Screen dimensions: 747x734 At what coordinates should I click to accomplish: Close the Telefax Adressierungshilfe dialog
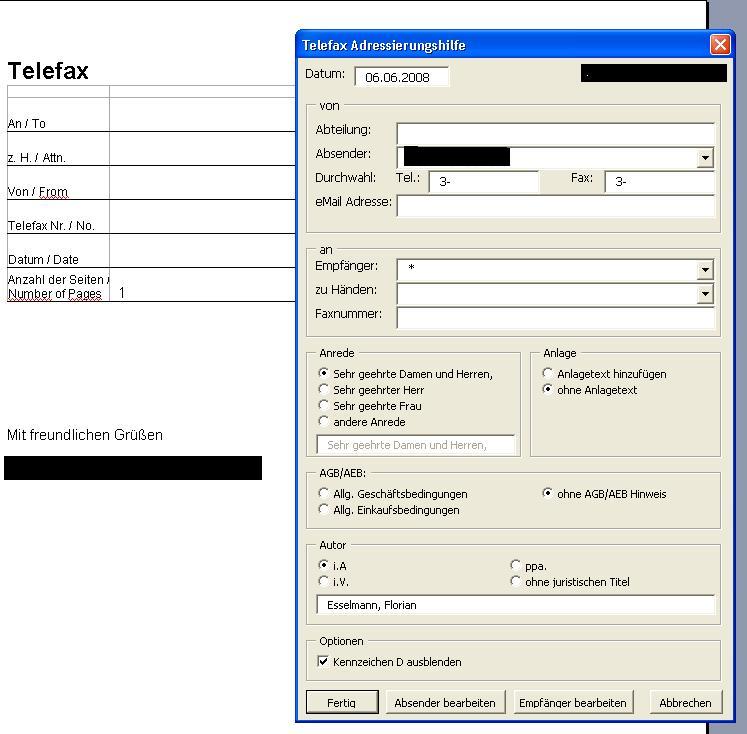720,45
